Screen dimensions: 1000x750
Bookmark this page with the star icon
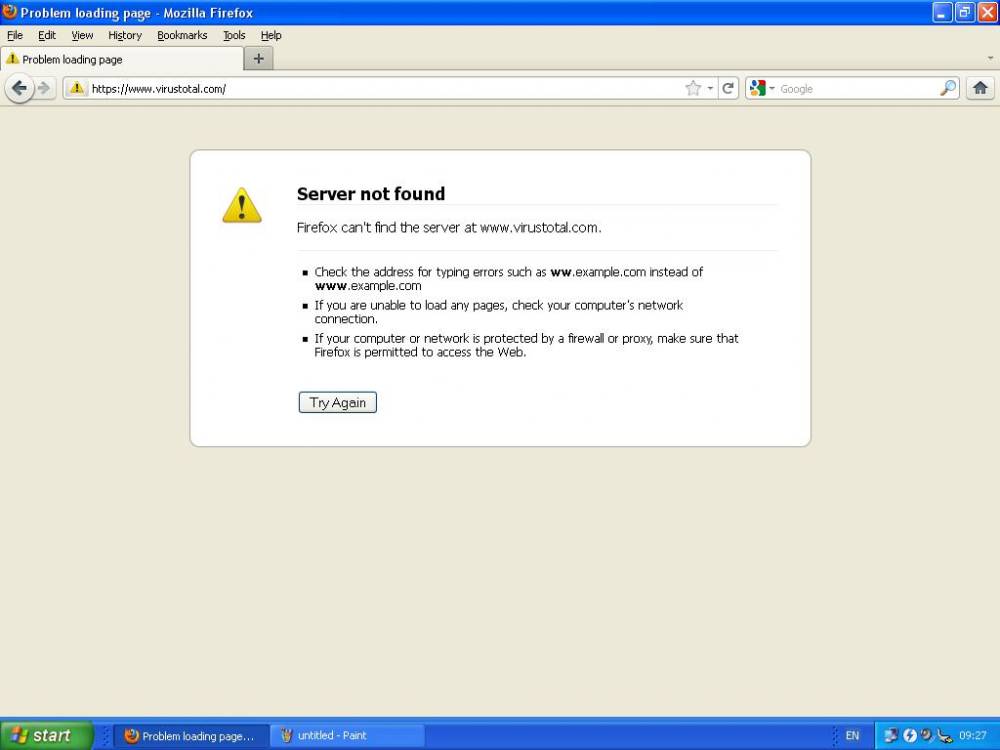693,89
